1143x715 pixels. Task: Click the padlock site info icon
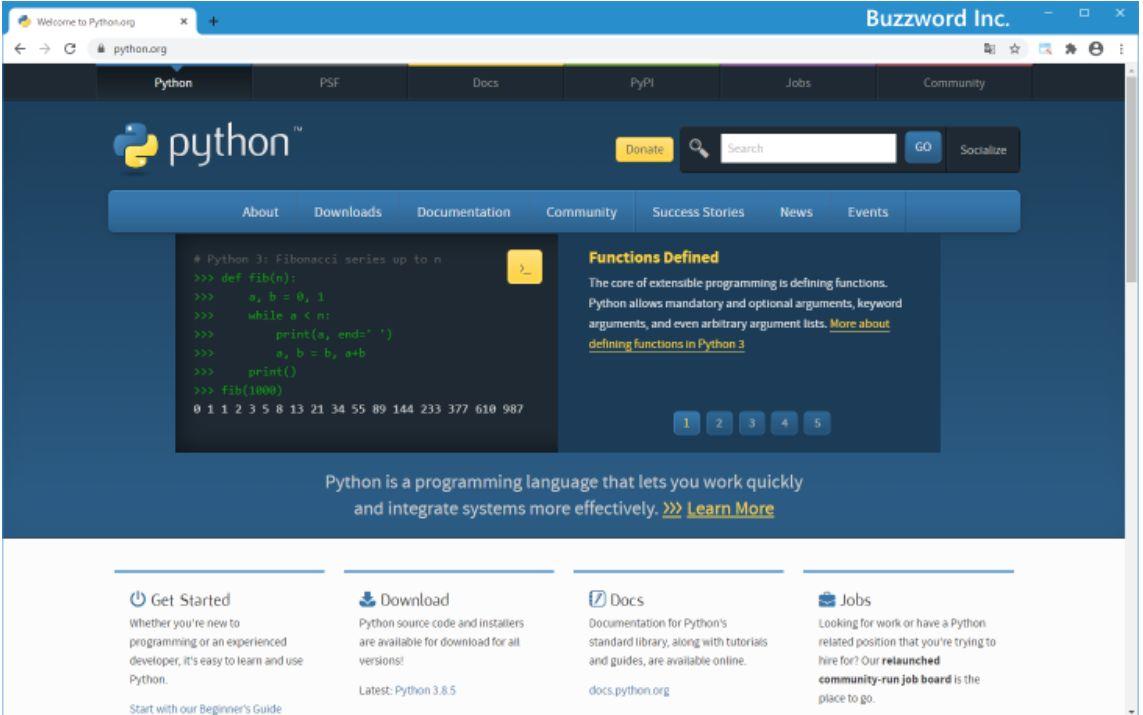(101, 49)
